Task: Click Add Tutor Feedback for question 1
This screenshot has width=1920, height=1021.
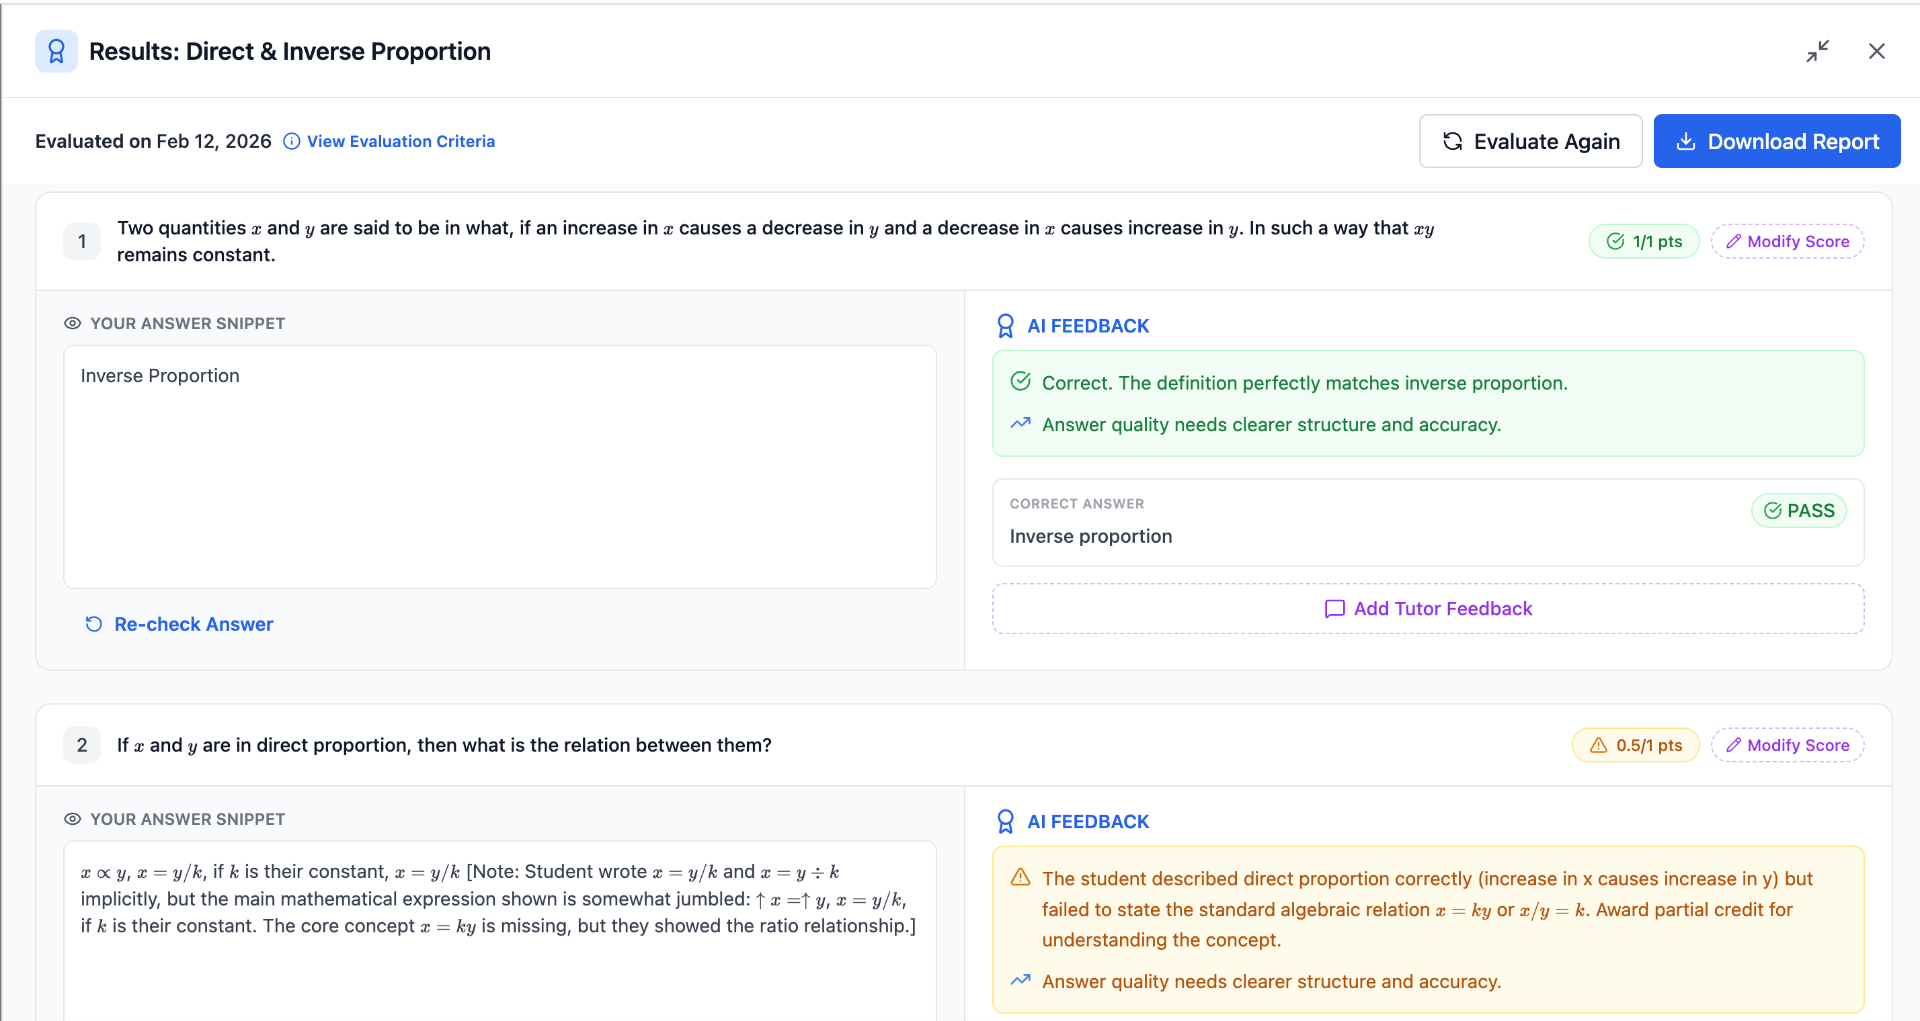Action: [x=1428, y=608]
